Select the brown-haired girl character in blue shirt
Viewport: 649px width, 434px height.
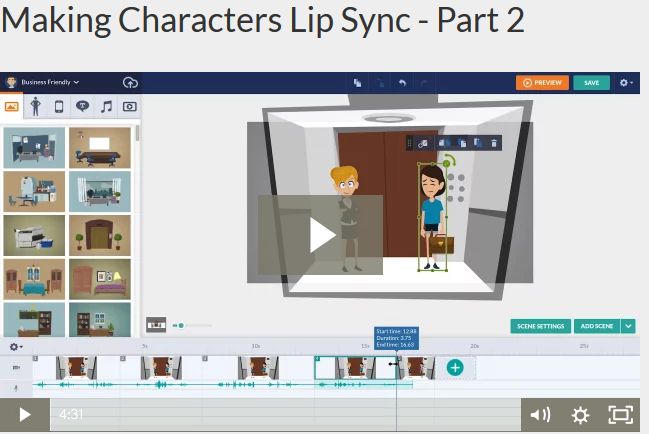click(x=432, y=217)
